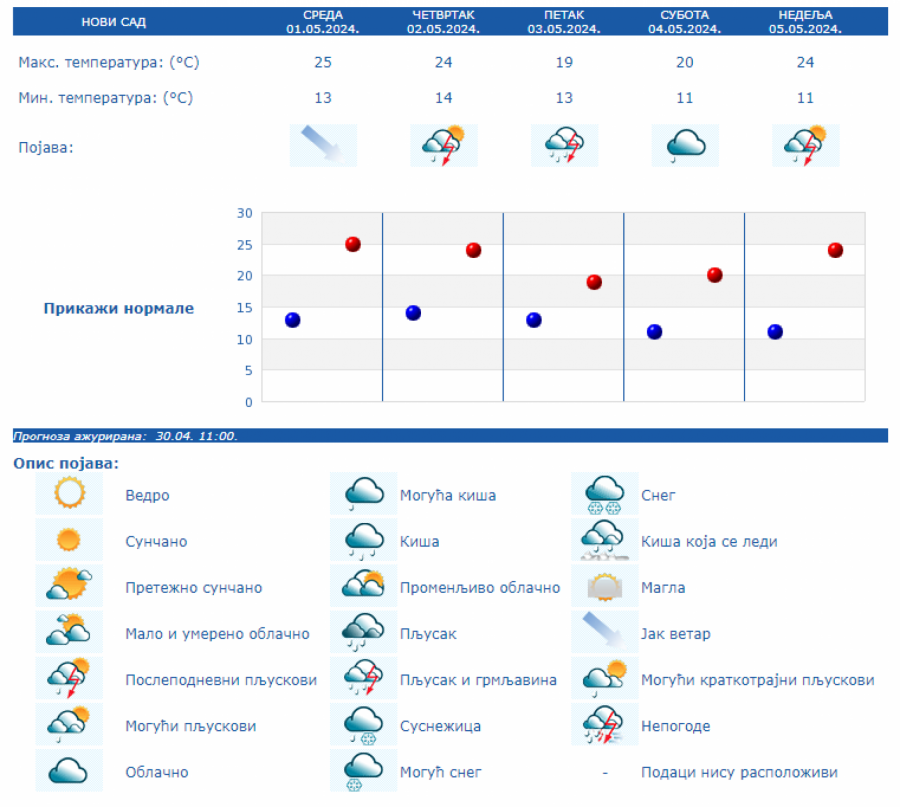Click the Снег snow legend icon
This screenshot has height=807, width=900.
click(x=605, y=494)
